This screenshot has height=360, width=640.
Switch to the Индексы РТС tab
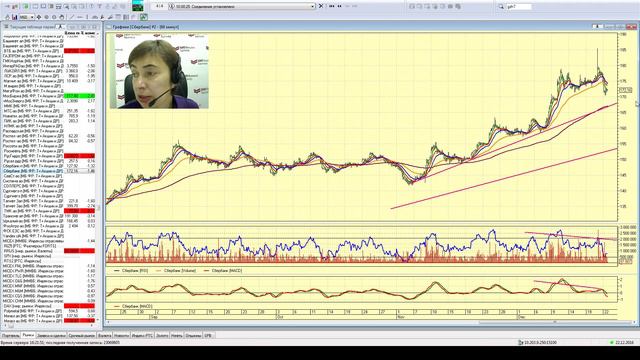point(142,336)
